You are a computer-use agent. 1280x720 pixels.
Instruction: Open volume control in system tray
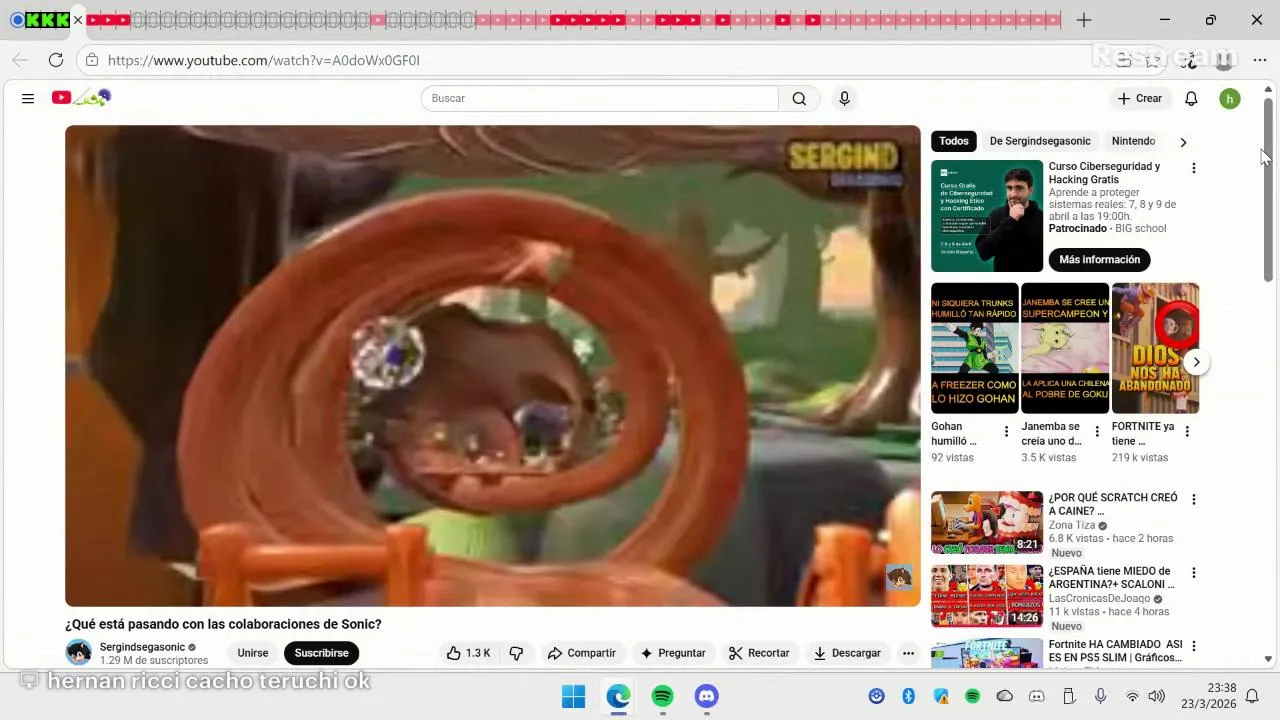pos(1157,696)
